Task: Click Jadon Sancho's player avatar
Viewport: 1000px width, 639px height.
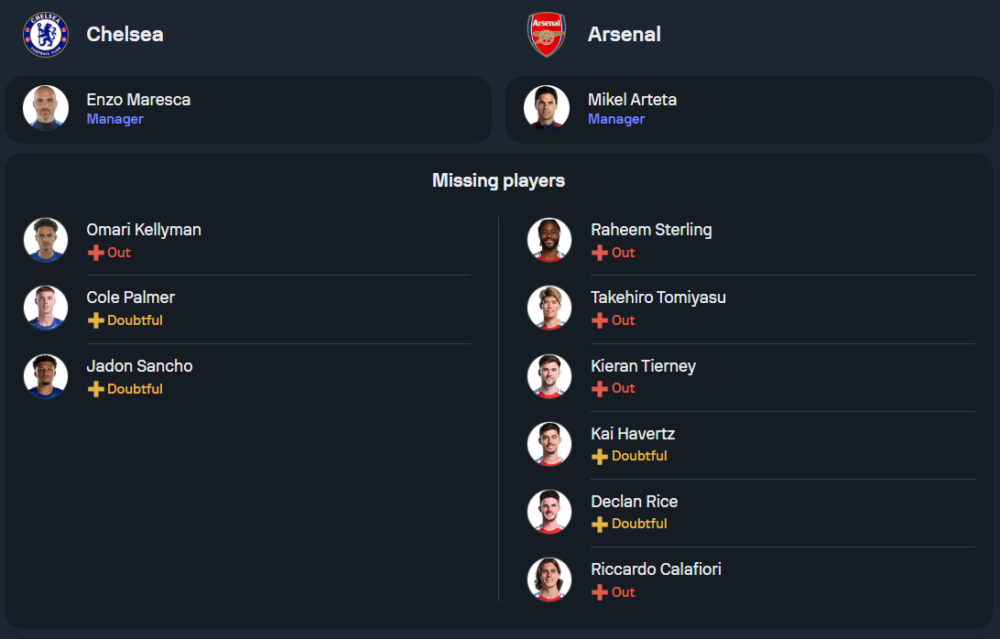Action: [x=46, y=376]
